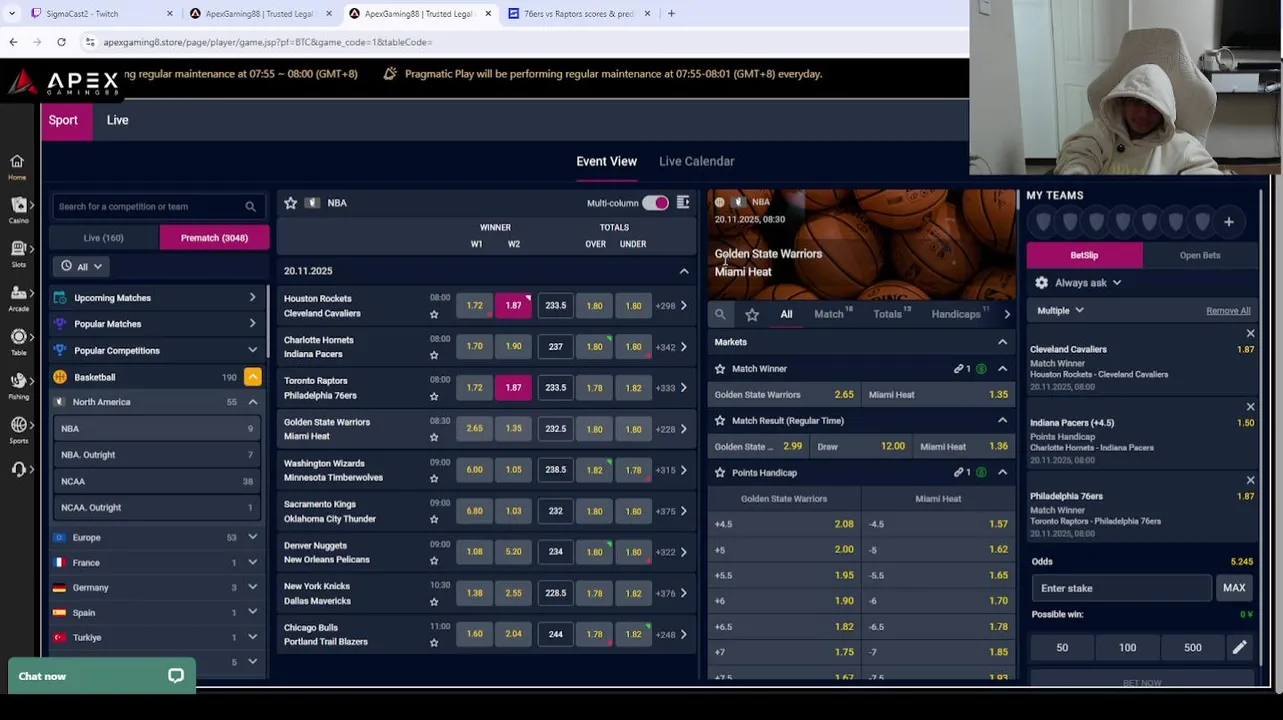Open the Multiple bet type dropdown
This screenshot has width=1283, height=720.
tap(1060, 311)
